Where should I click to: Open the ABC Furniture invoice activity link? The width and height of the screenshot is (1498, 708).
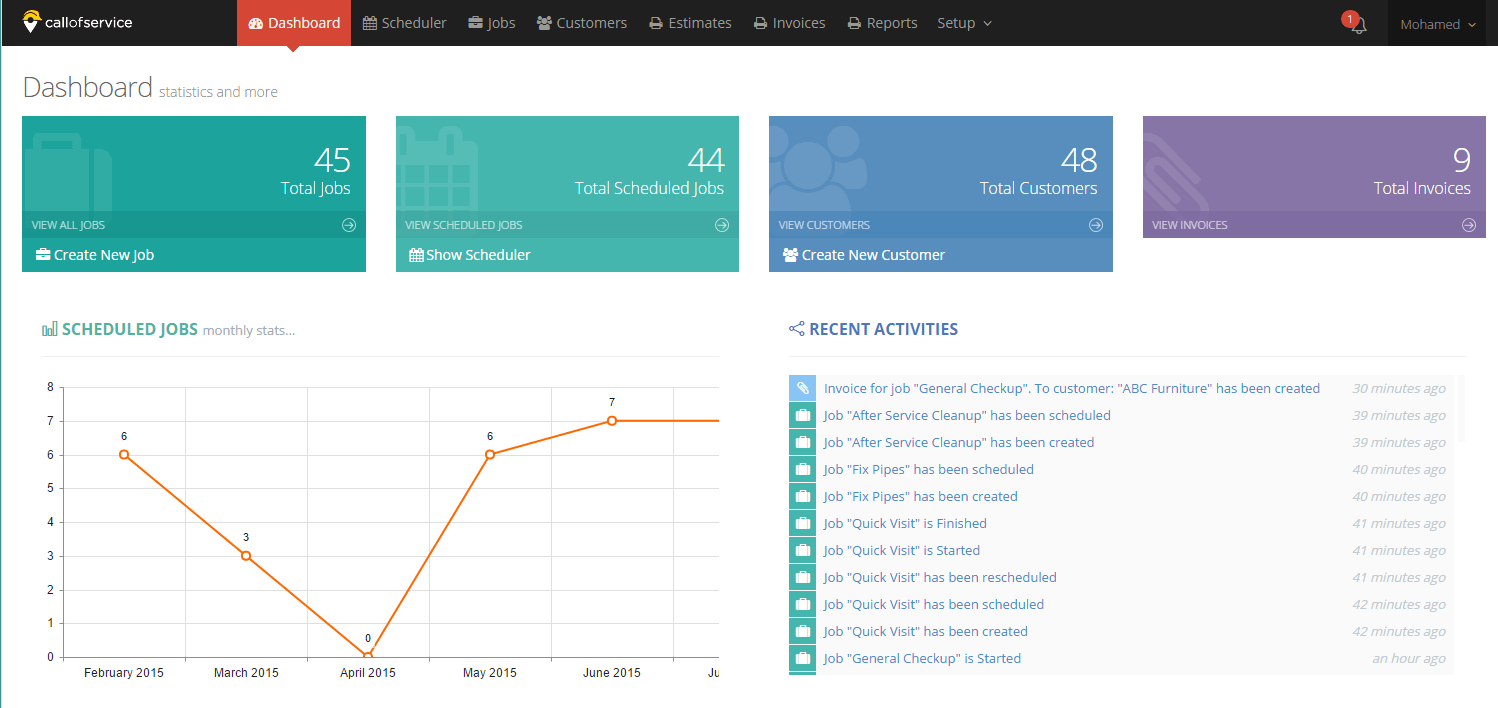1071,388
